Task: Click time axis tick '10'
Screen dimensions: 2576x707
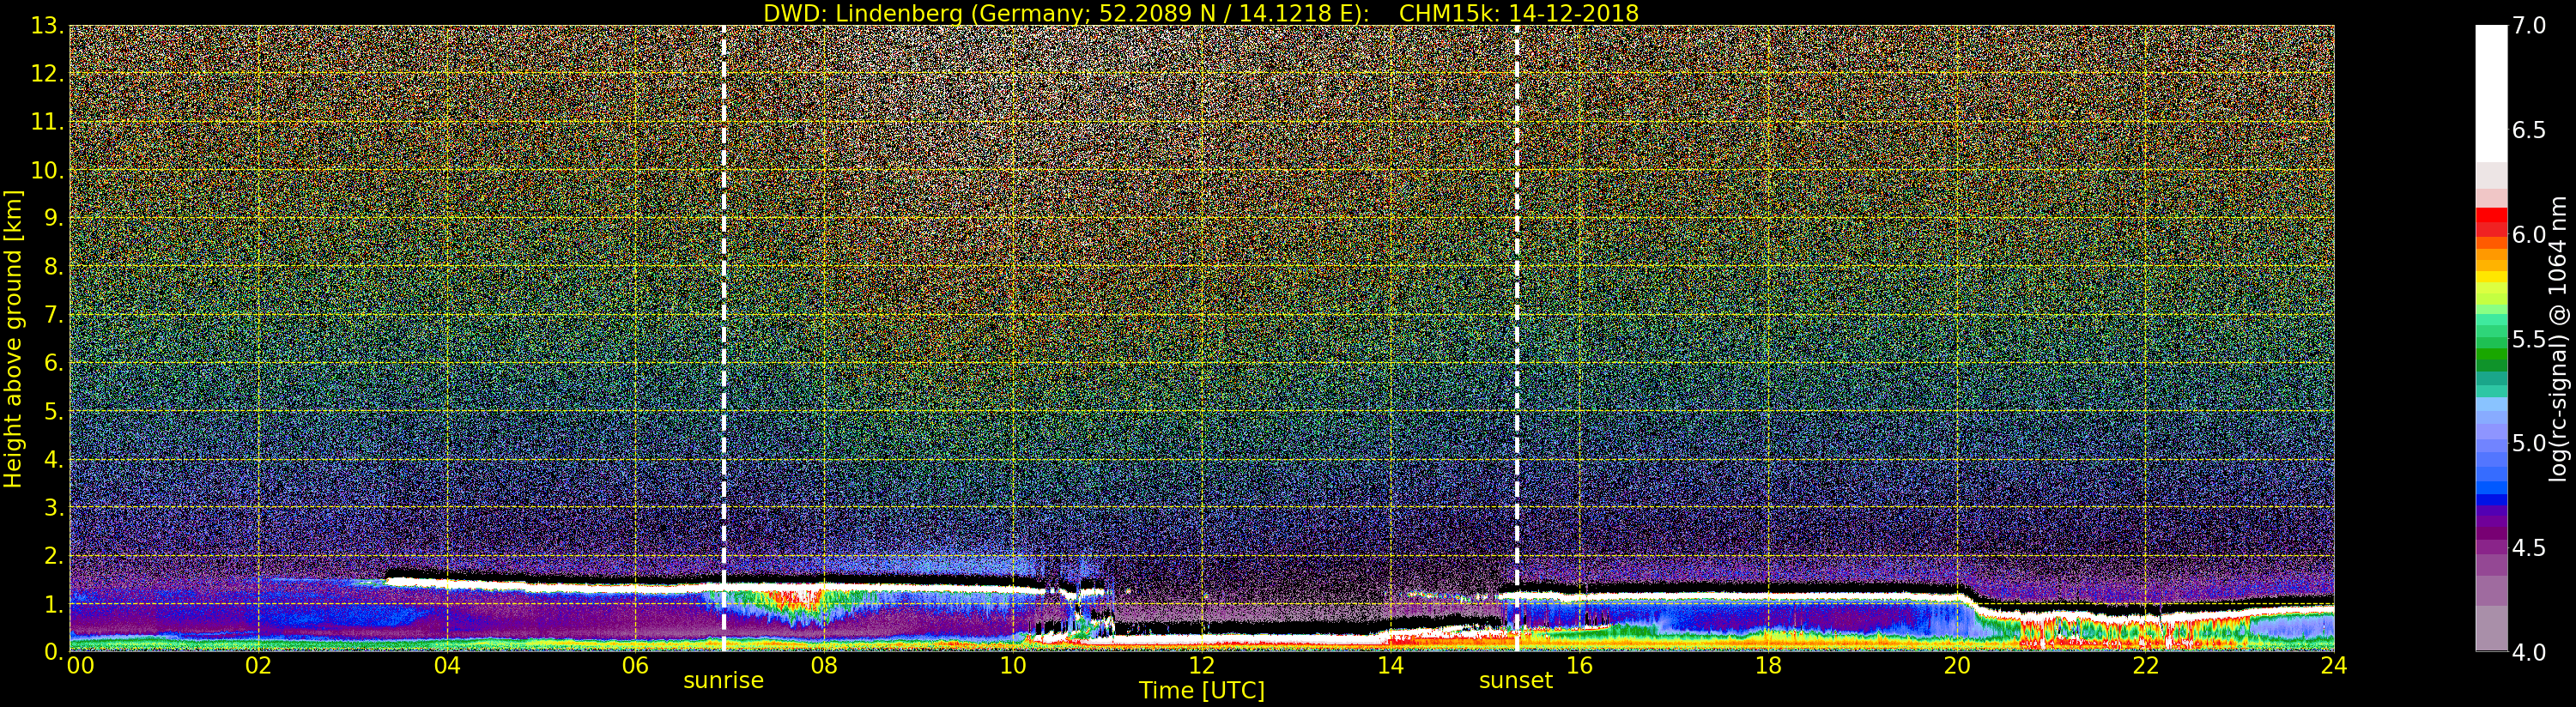Action: click(x=1013, y=666)
